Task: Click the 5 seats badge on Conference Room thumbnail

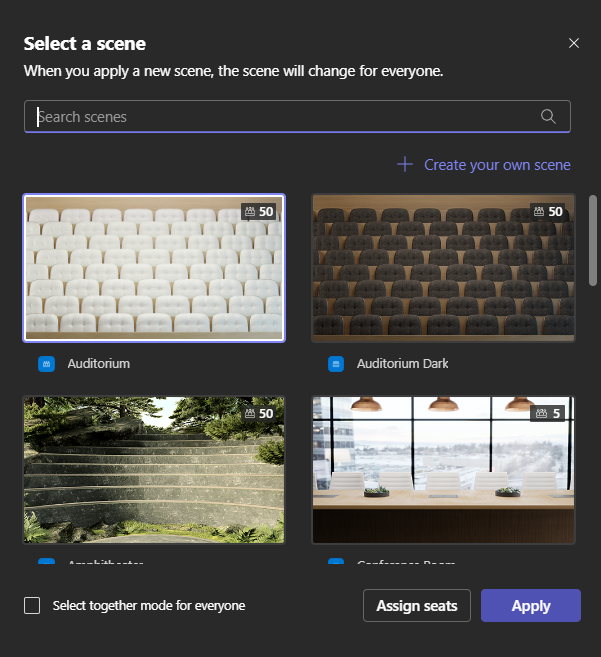Action: 547,414
